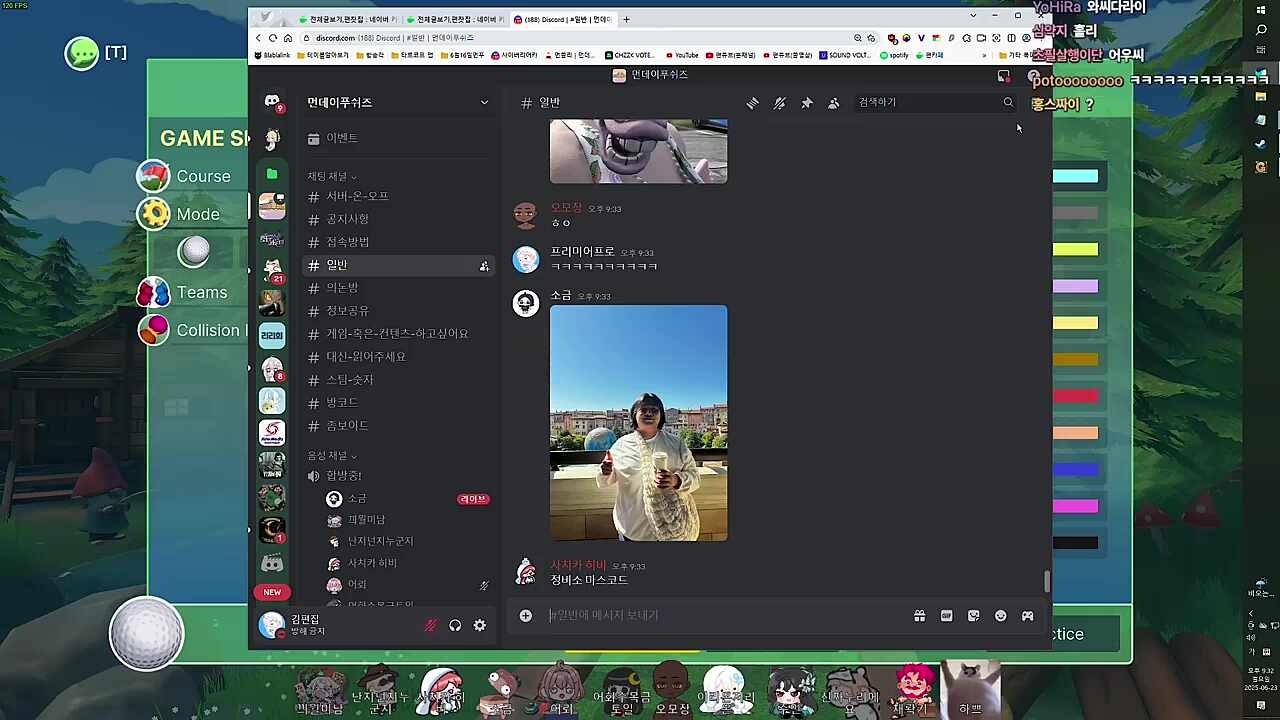Screen dimensions: 1280x720
Task: Collapse the 채팅 채널 category
Action: 332,176
